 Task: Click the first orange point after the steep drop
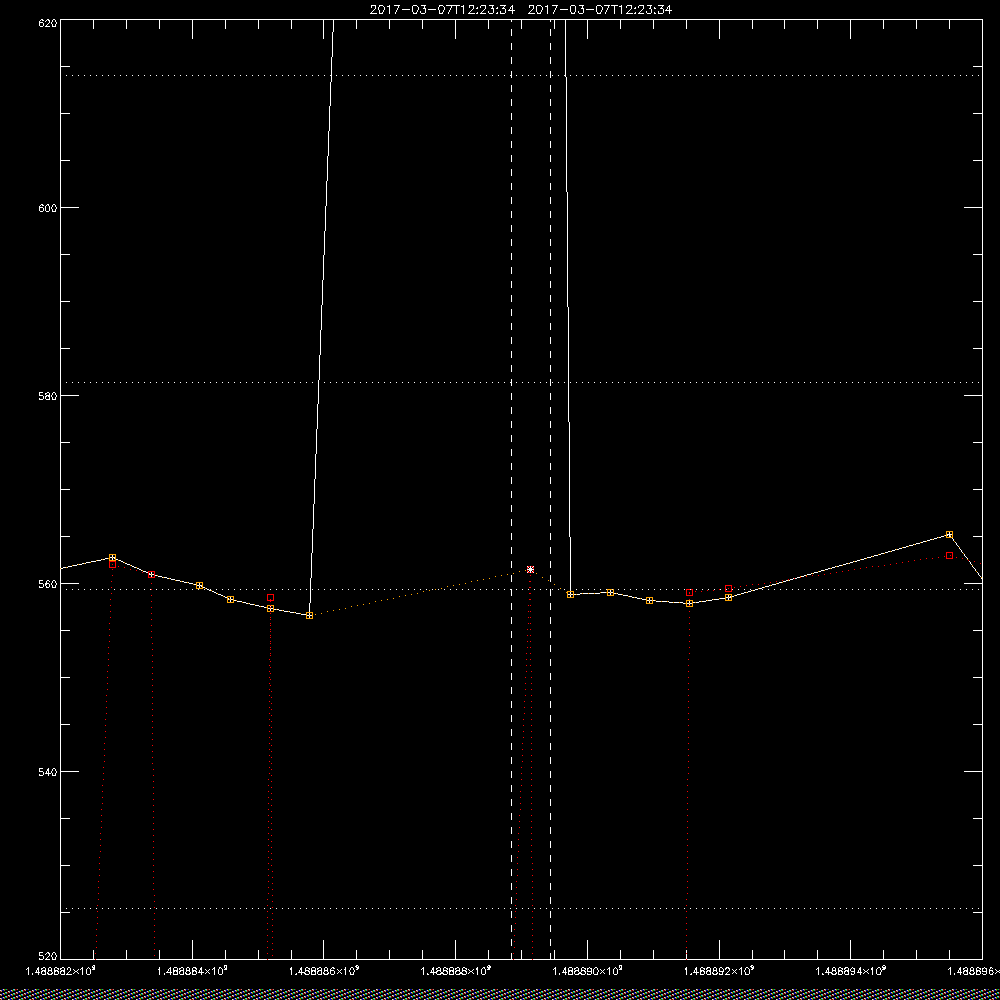(x=570, y=594)
